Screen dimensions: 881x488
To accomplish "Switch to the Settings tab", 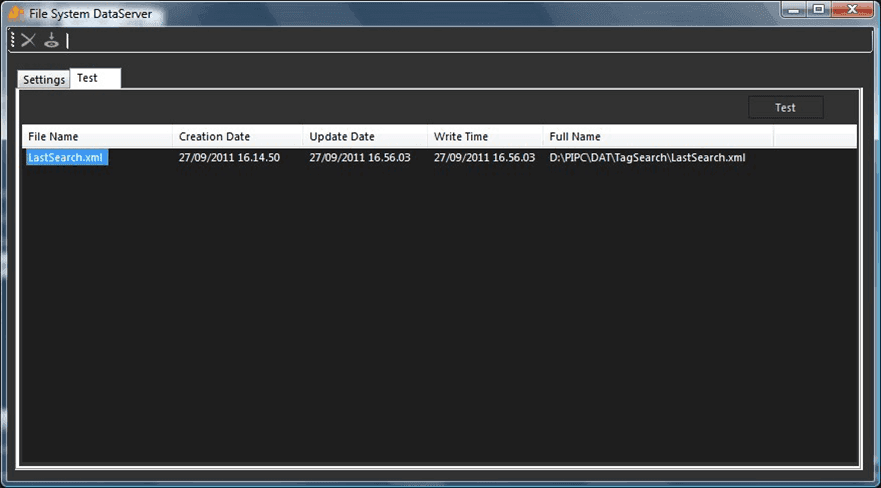I will [44, 80].
